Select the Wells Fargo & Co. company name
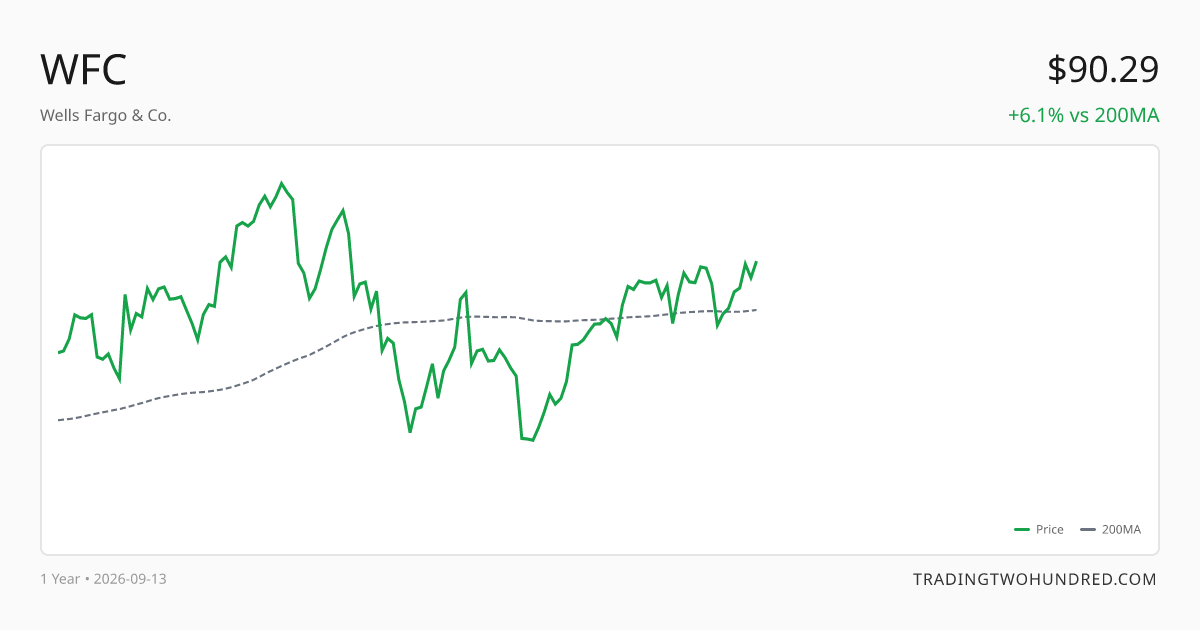The width and height of the screenshot is (1200, 630). click(106, 115)
